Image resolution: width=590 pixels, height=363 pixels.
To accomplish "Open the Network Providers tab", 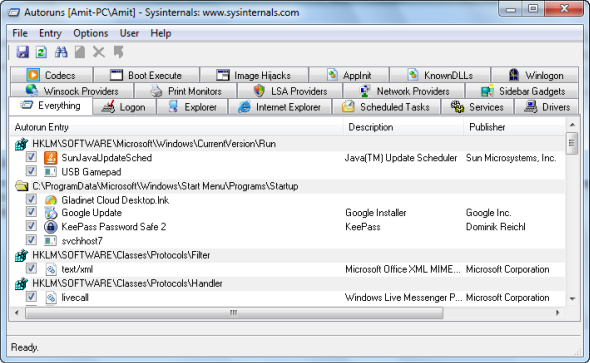I will (404, 91).
